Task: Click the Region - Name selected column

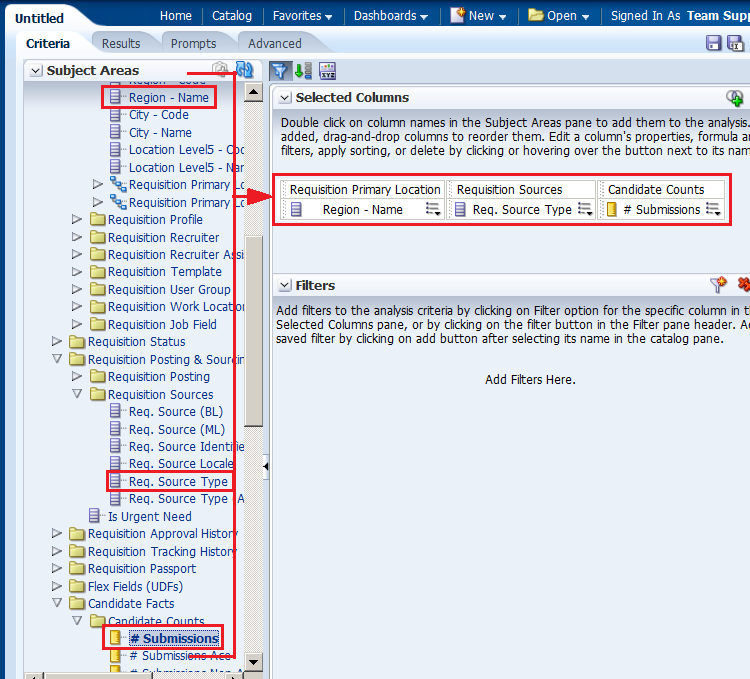Action: (x=363, y=209)
